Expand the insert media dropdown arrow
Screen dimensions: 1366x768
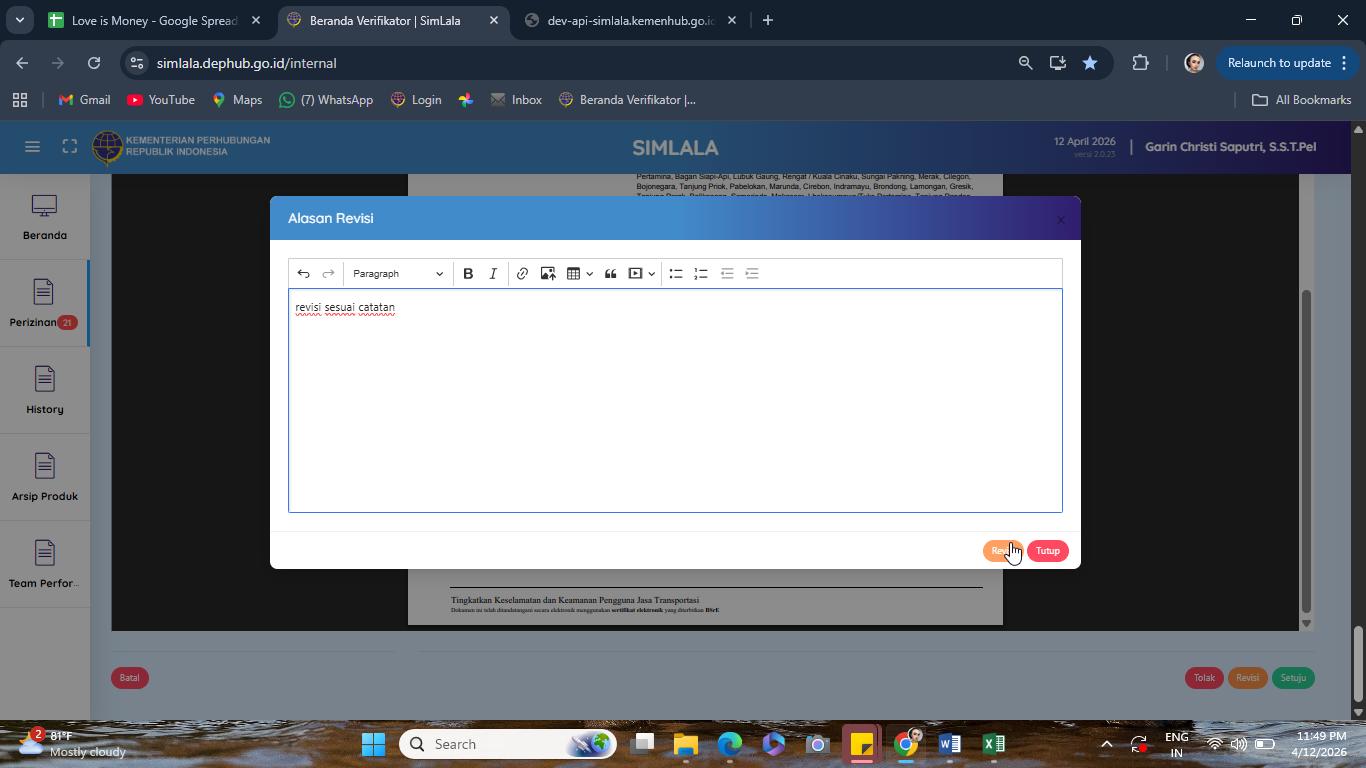point(651,274)
